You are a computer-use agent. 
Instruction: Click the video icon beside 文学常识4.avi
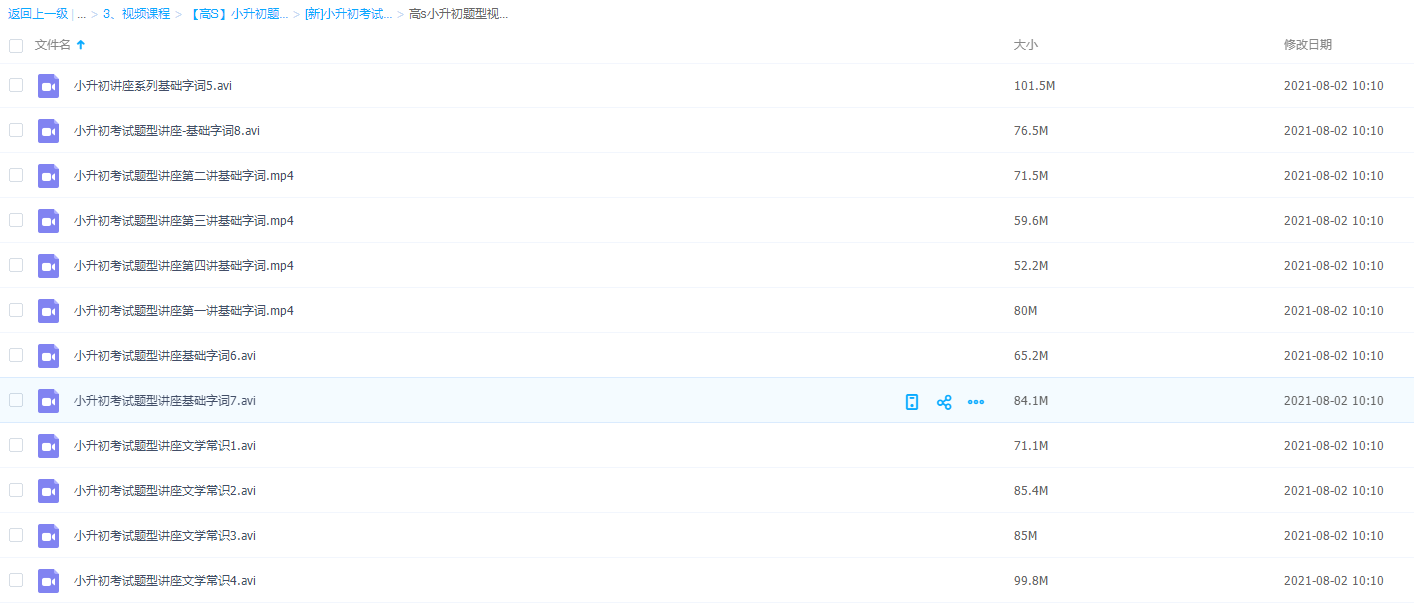49,581
